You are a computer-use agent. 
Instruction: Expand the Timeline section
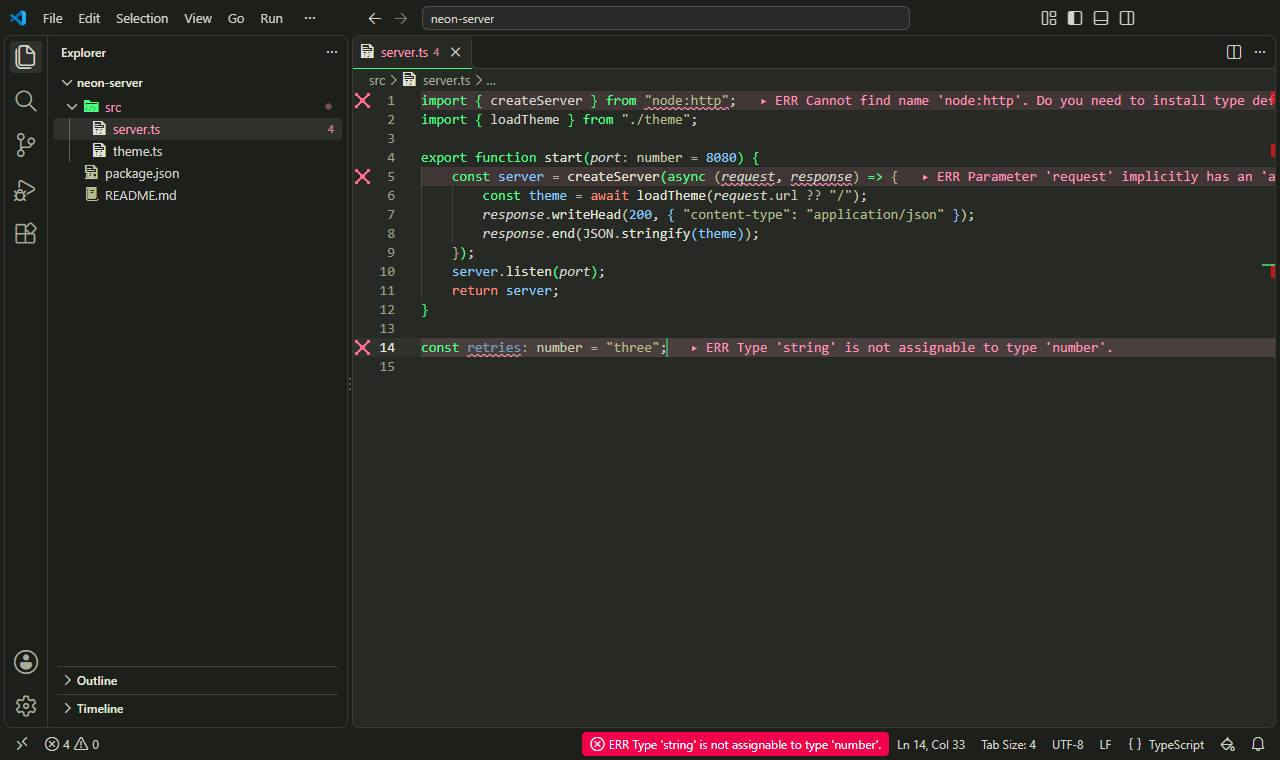(x=198, y=709)
